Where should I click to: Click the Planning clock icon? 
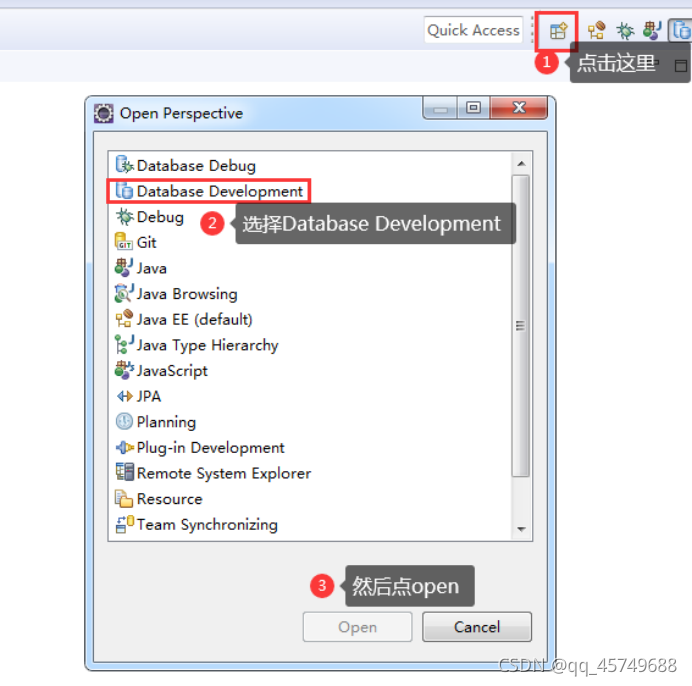124,422
